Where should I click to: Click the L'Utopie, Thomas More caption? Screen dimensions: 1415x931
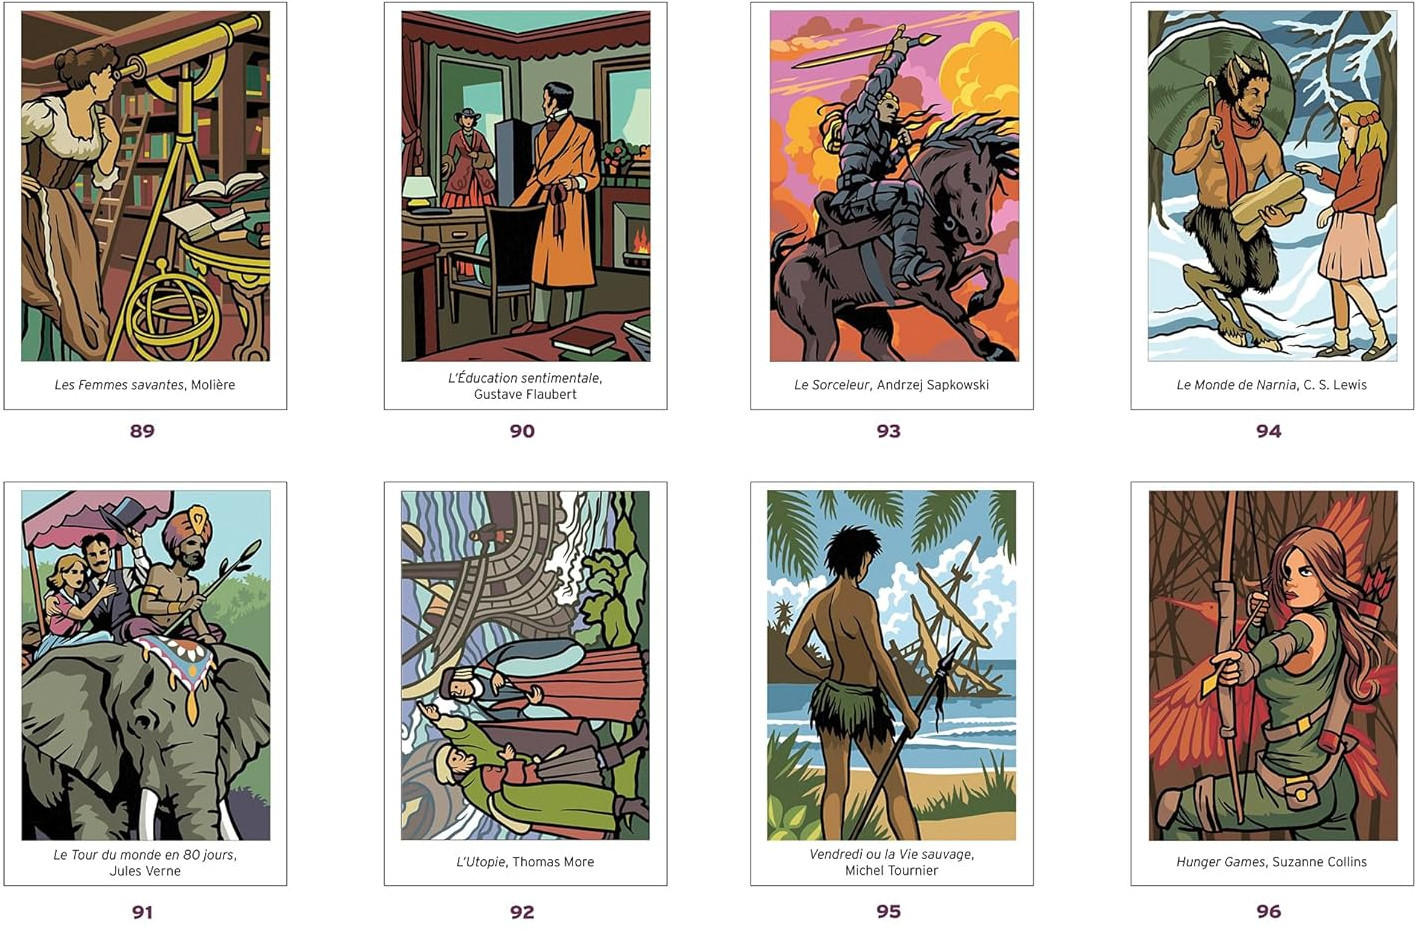point(525,862)
